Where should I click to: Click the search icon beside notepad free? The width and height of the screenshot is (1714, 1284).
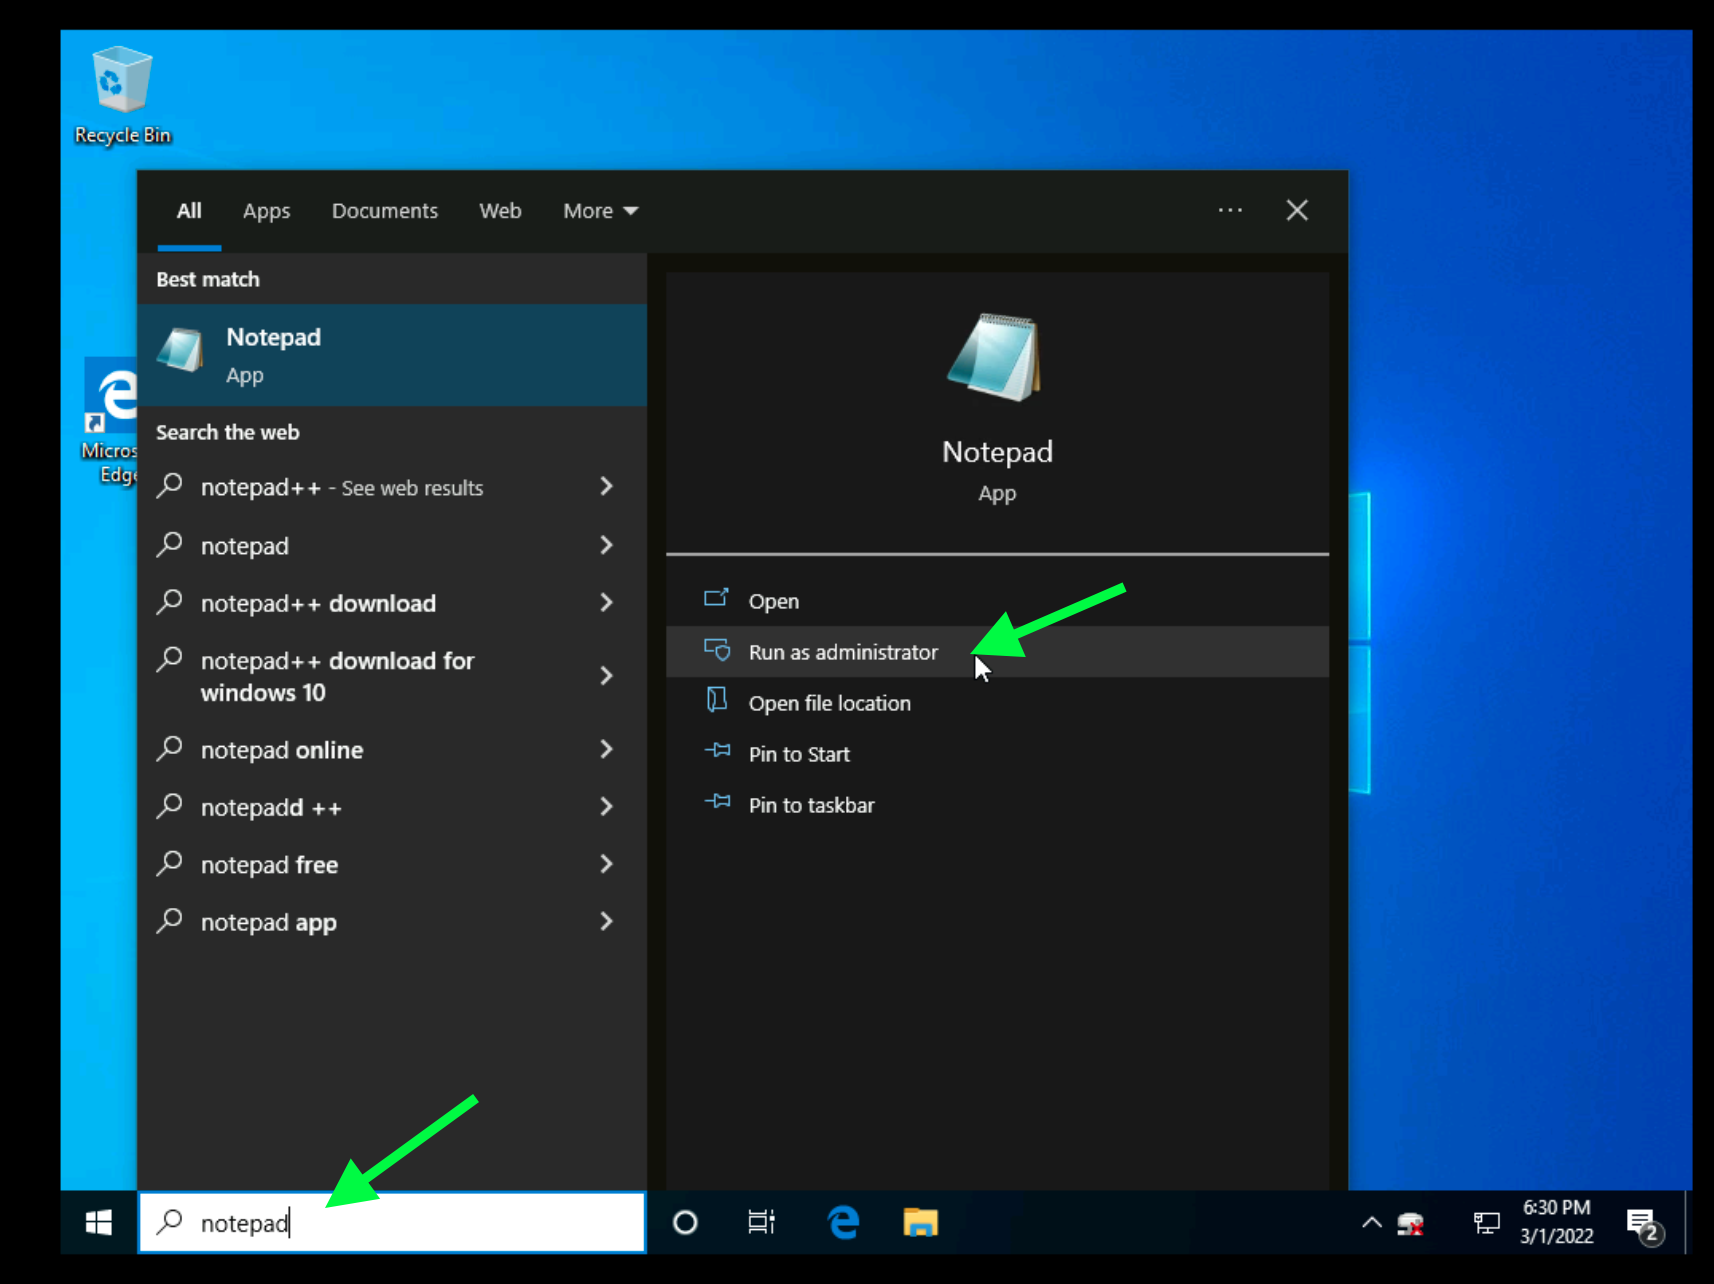[x=170, y=863]
